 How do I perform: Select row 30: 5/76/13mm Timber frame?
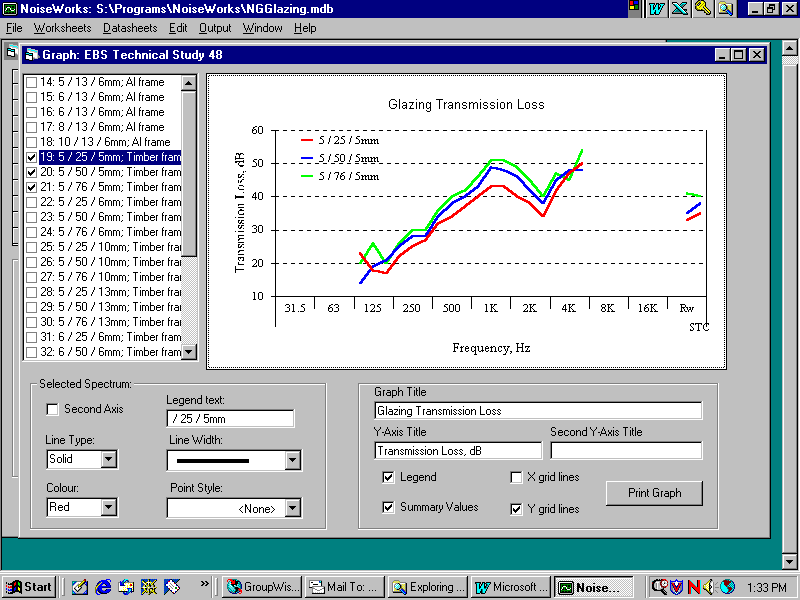110,322
